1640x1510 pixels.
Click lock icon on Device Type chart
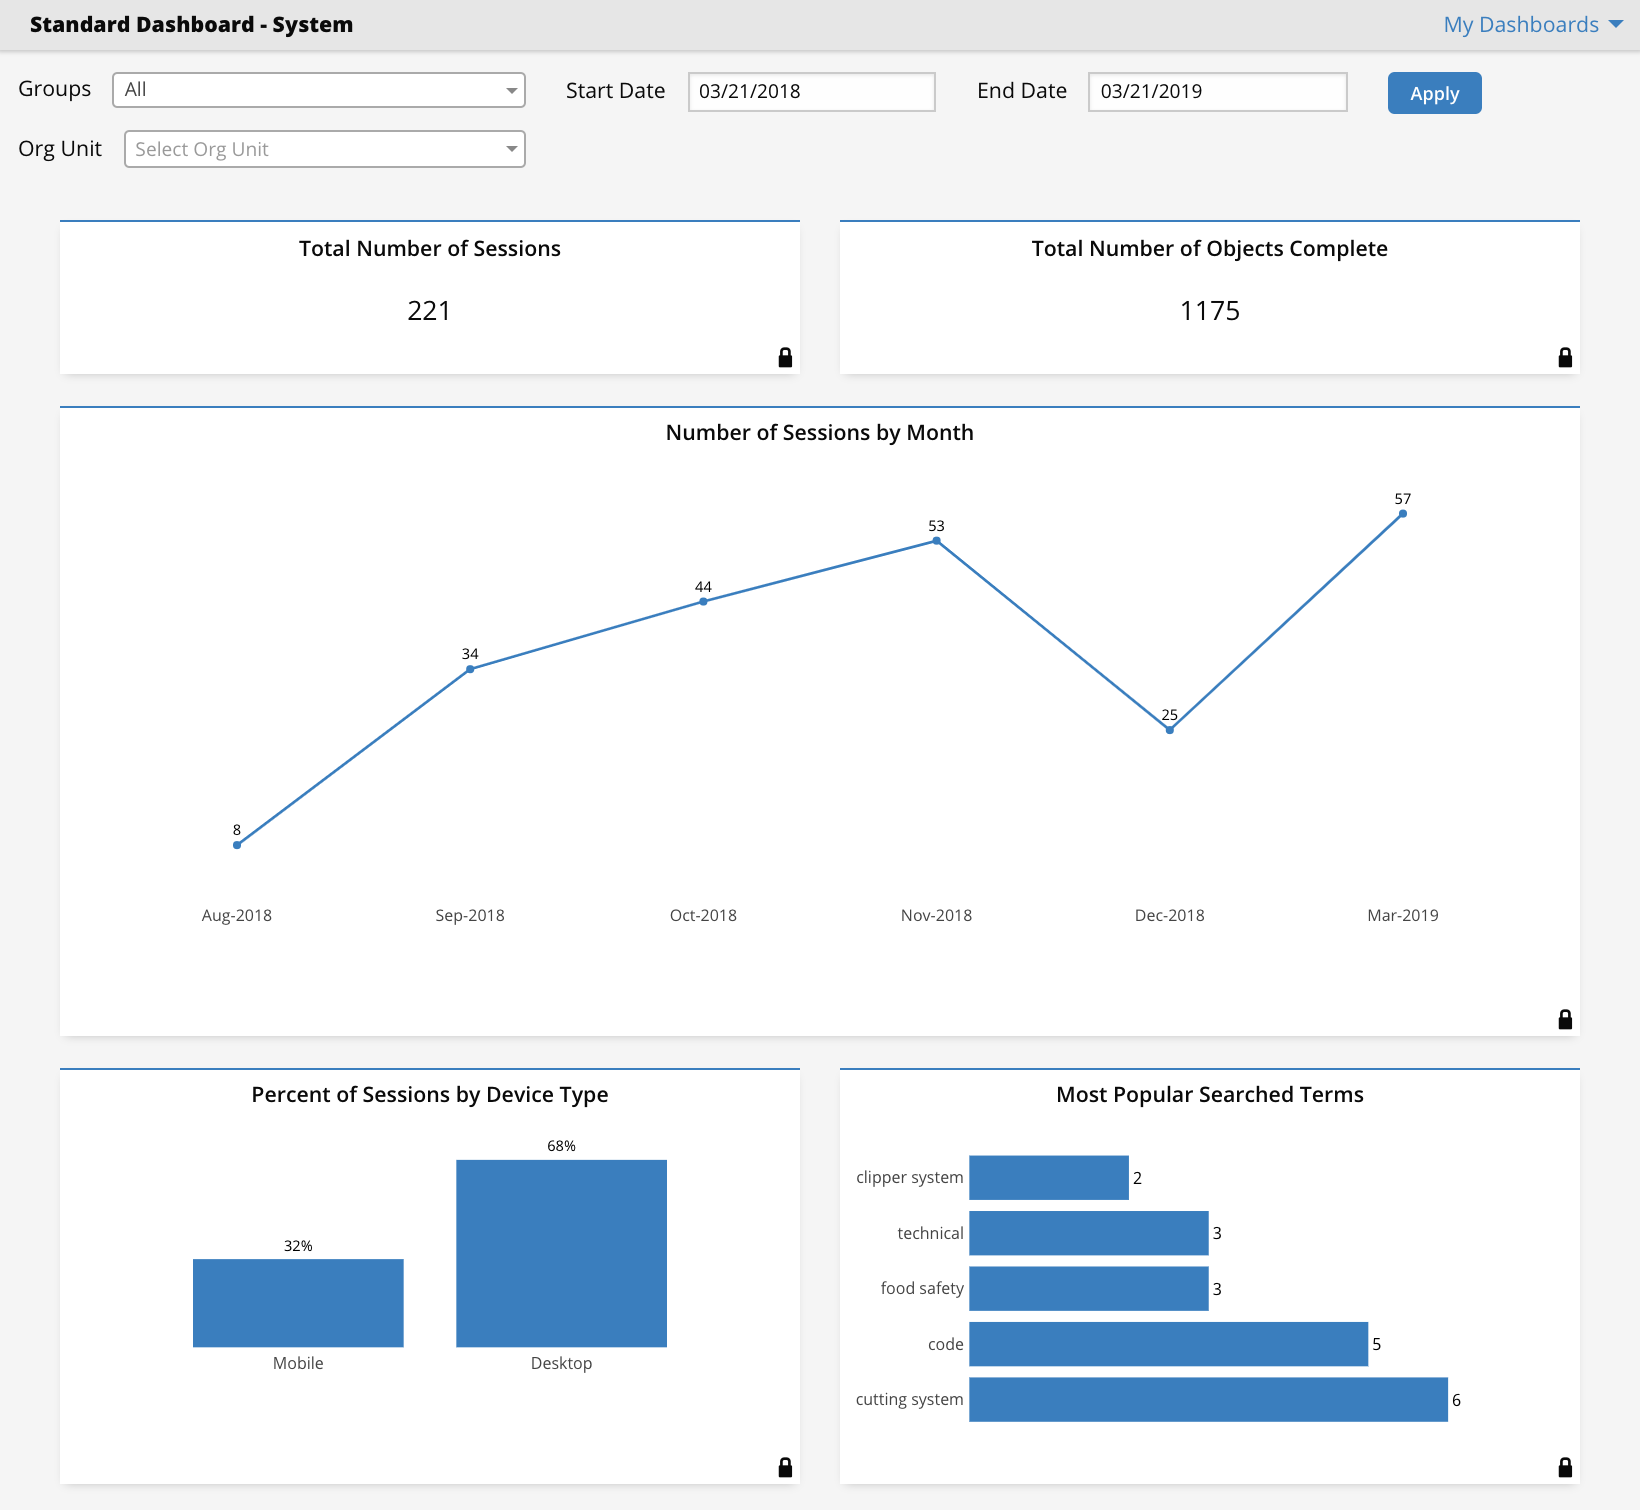[x=785, y=1467]
